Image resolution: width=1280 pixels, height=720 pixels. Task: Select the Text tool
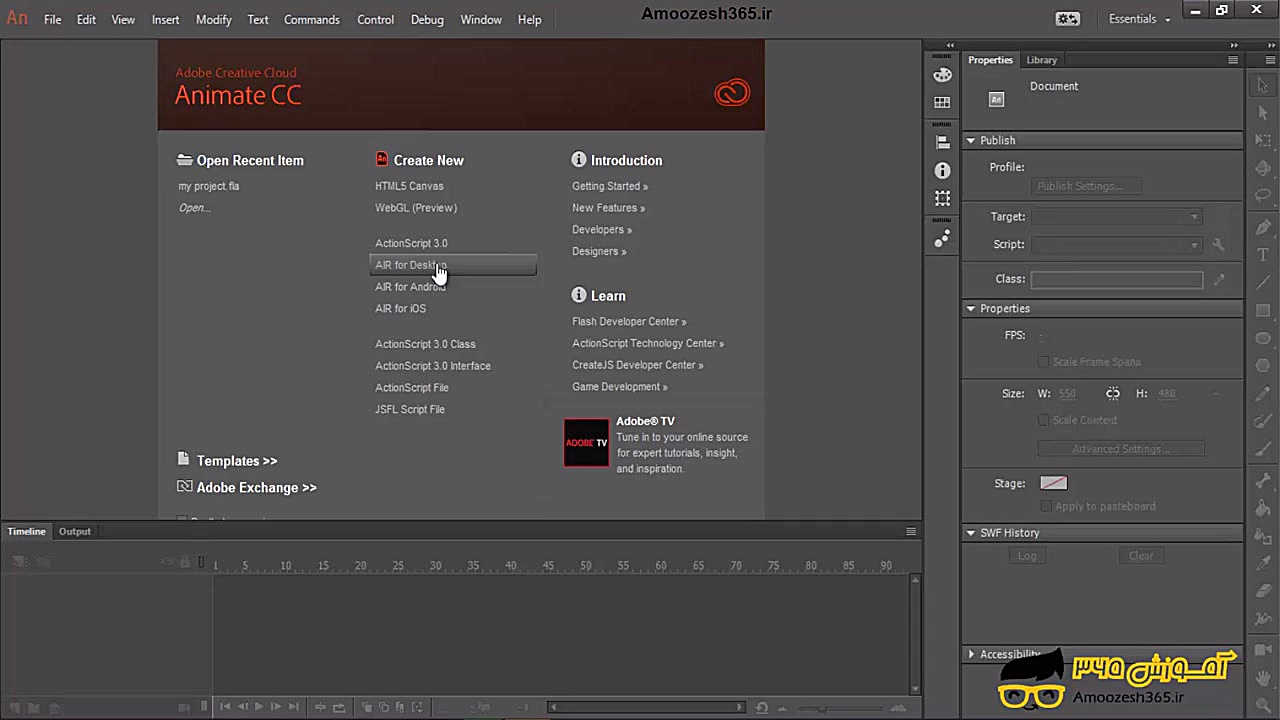pyautogui.click(x=1263, y=255)
